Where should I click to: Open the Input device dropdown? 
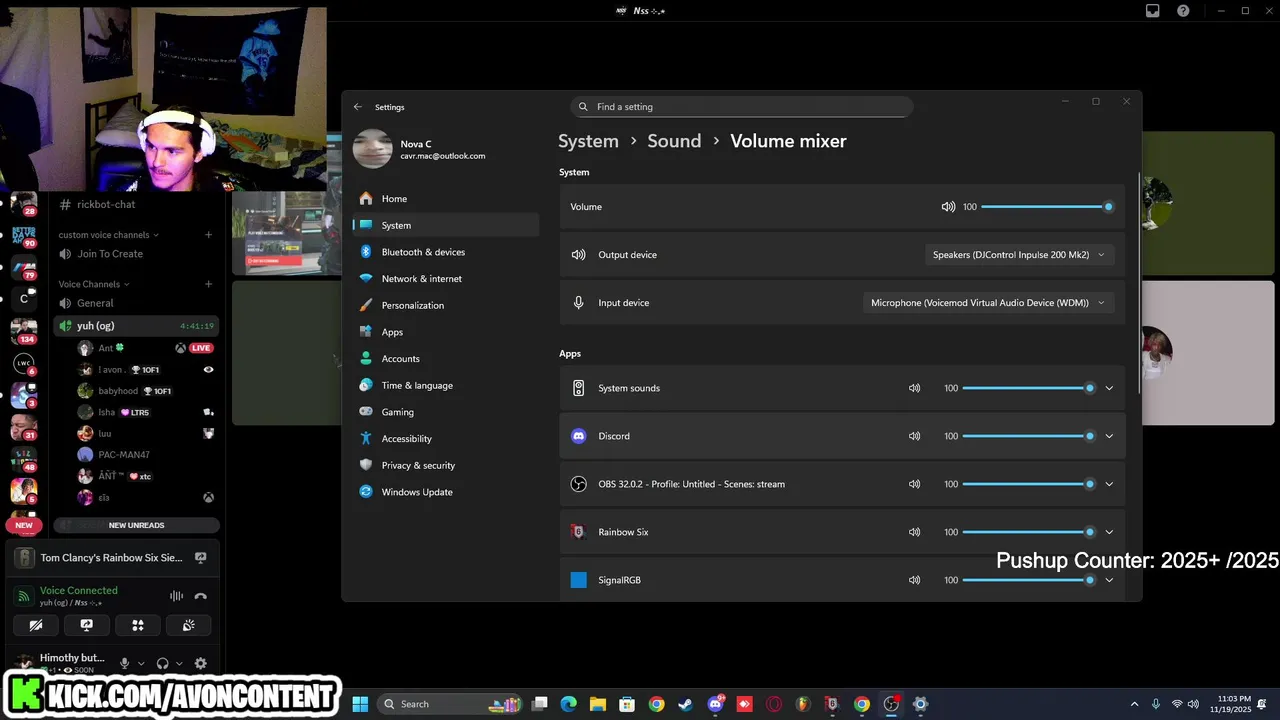(x=988, y=303)
